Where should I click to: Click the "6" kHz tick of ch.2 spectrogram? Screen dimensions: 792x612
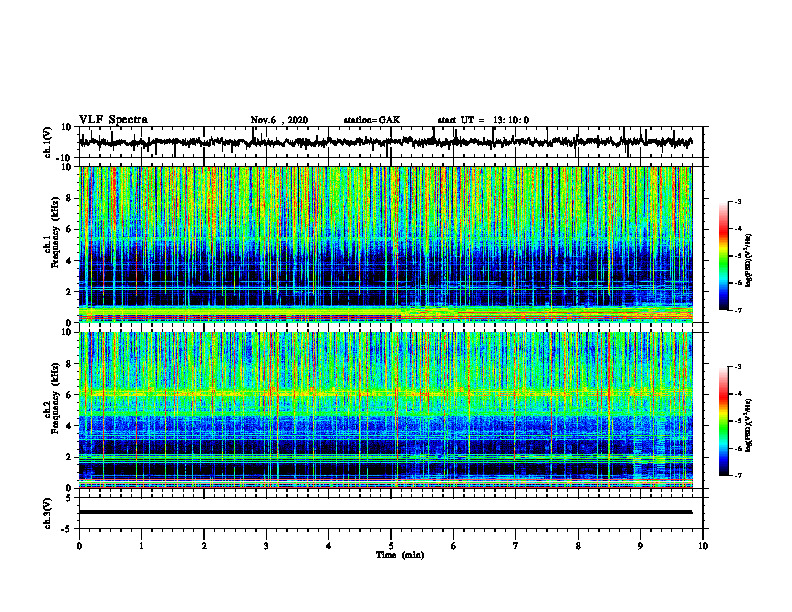point(69,395)
